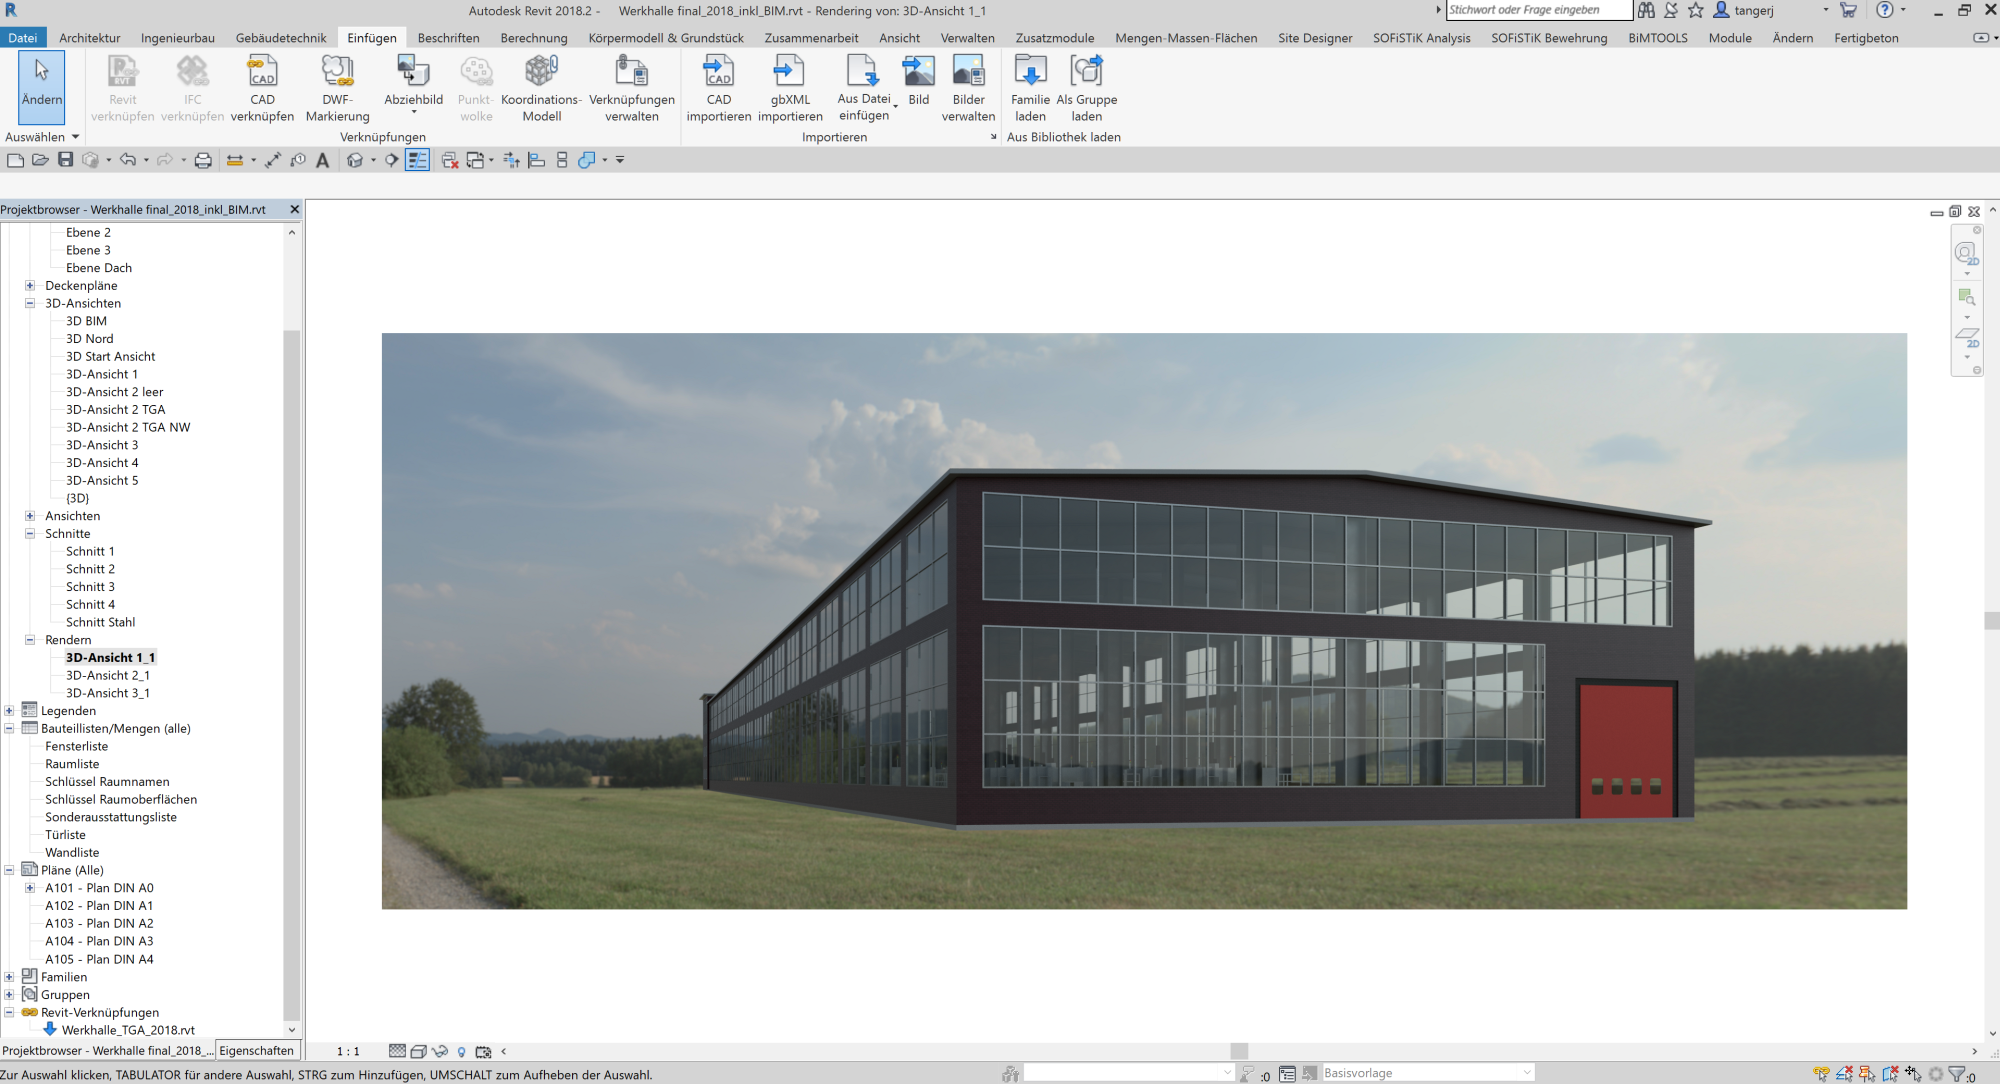
Task: Expand the Ansichten node in project browser
Action: pyautogui.click(x=29, y=515)
